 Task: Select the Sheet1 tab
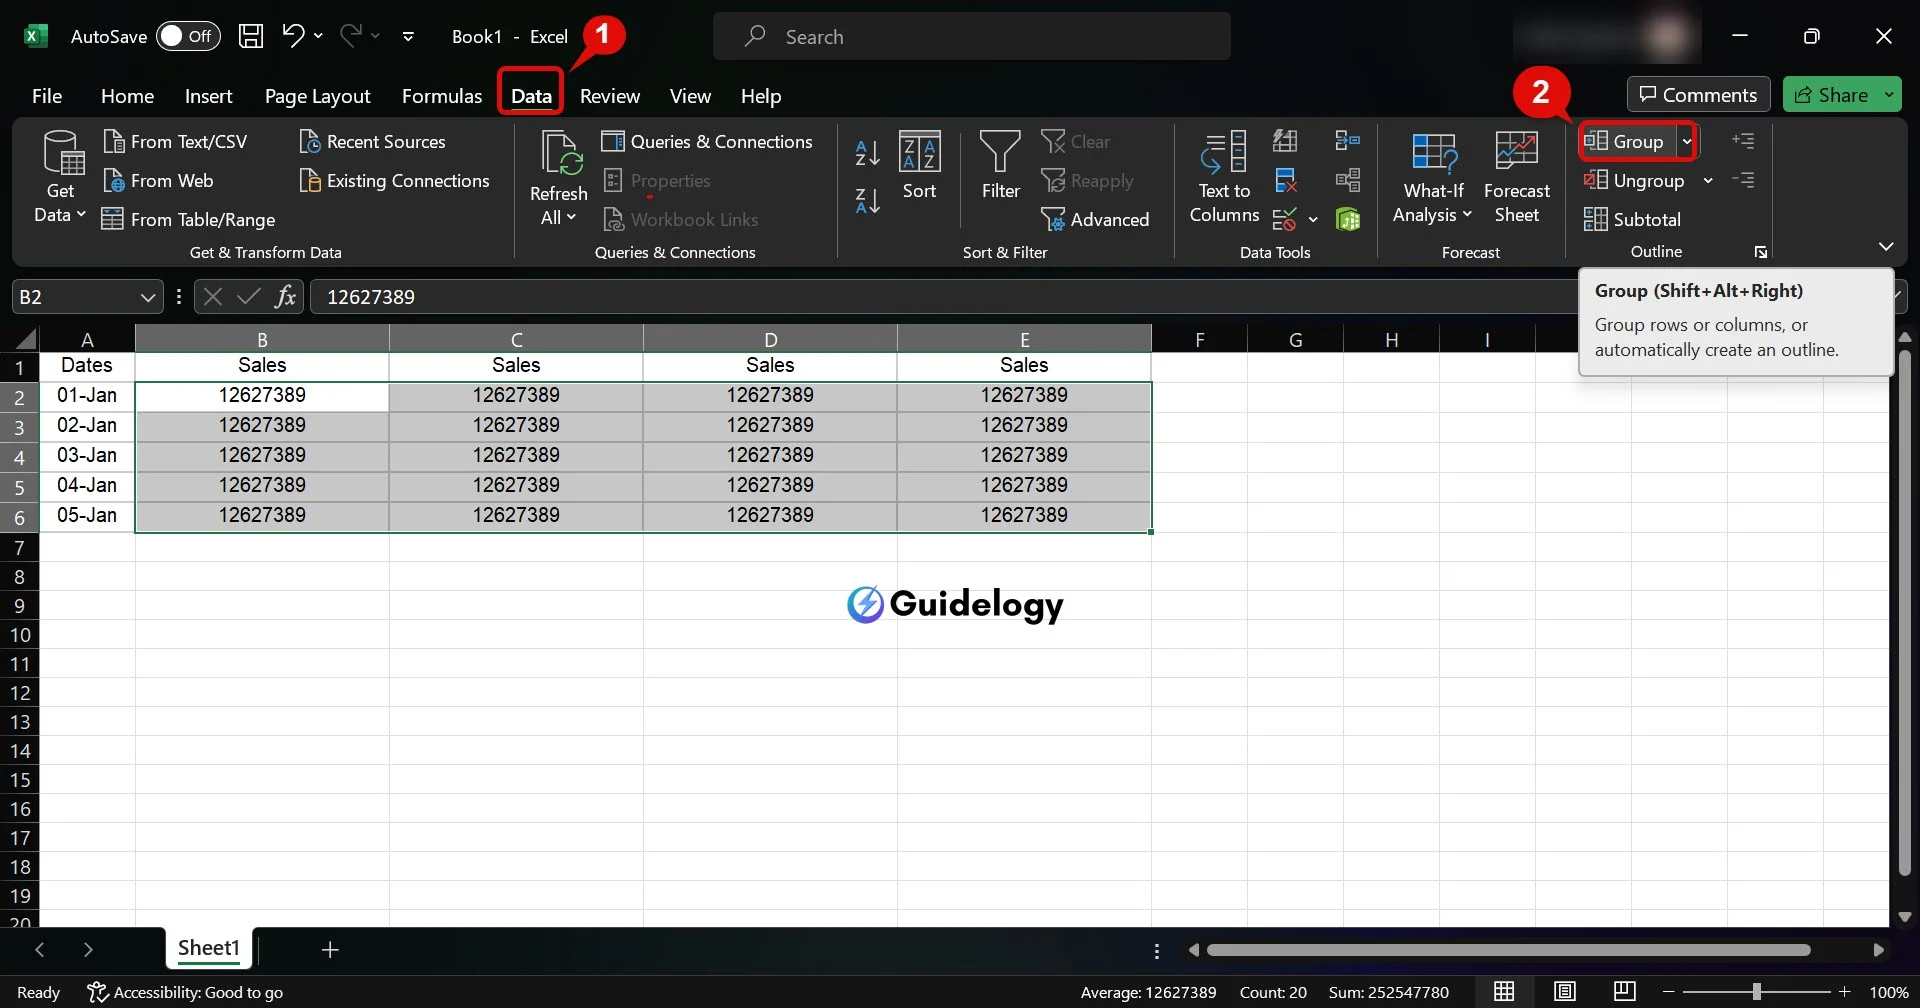209,948
